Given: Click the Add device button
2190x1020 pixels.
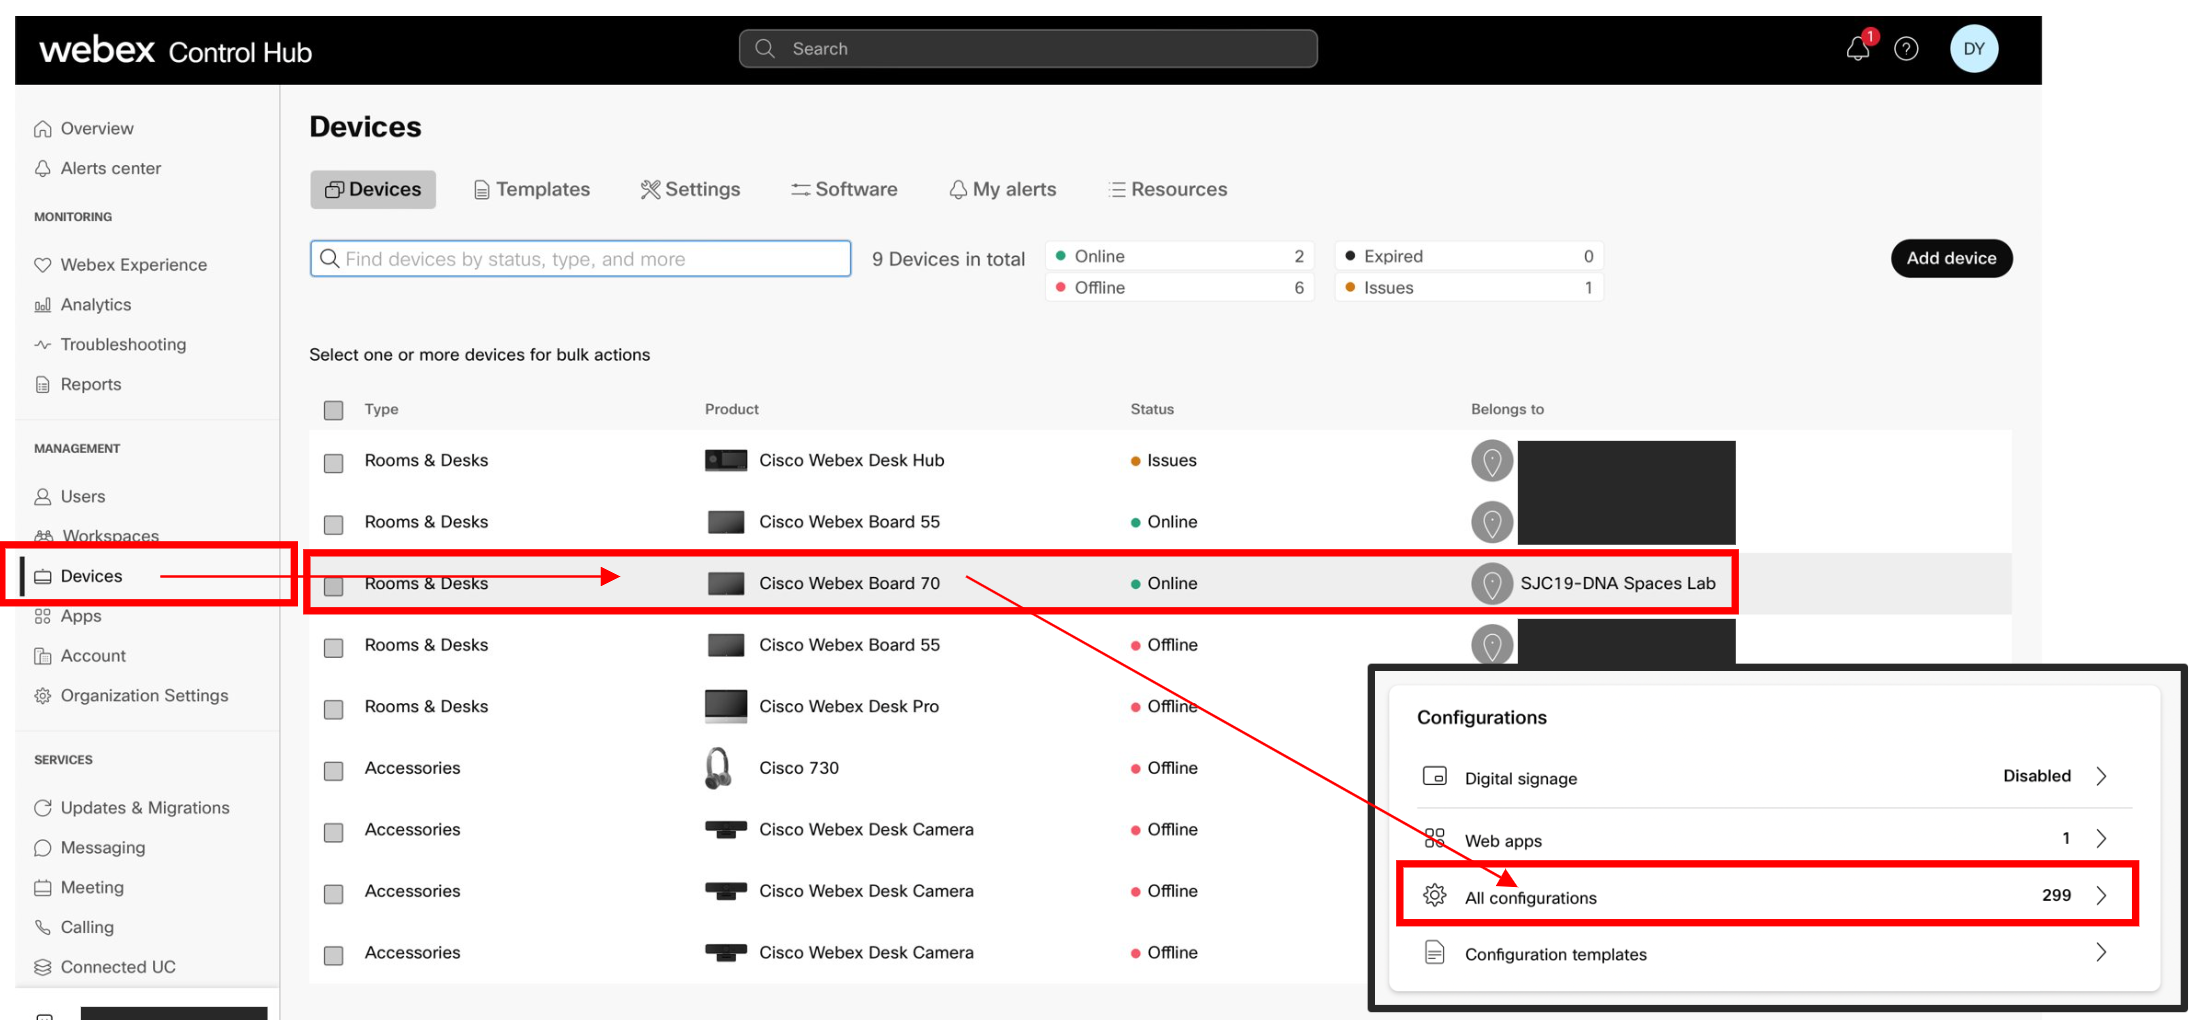Looking at the screenshot, I should [1950, 258].
